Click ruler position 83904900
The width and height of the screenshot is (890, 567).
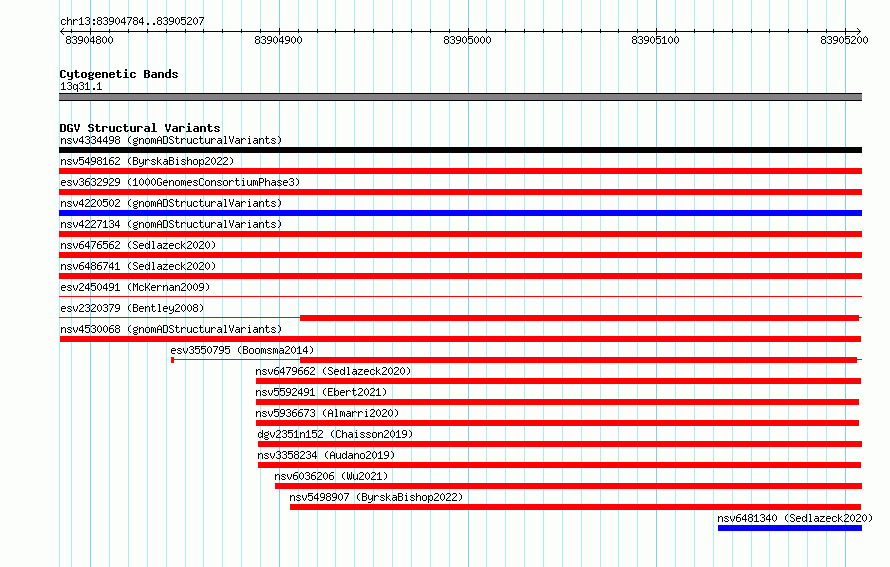(278, 40)
